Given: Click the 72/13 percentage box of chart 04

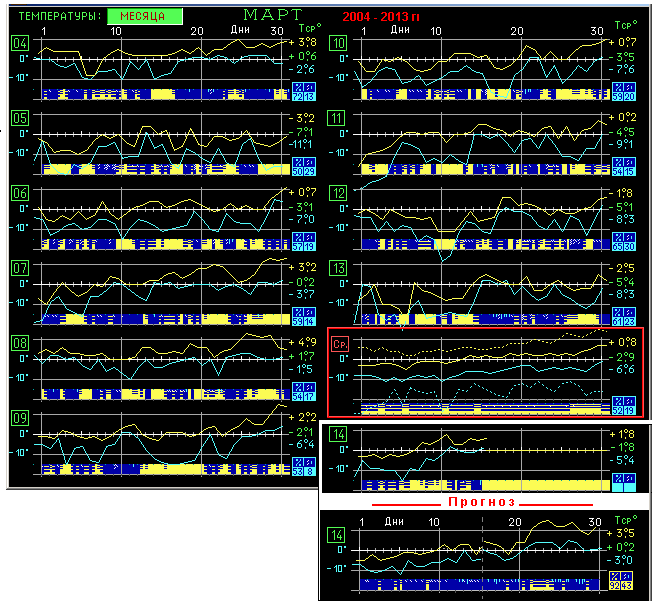Looking at the screenshot, I should point(303,93).
